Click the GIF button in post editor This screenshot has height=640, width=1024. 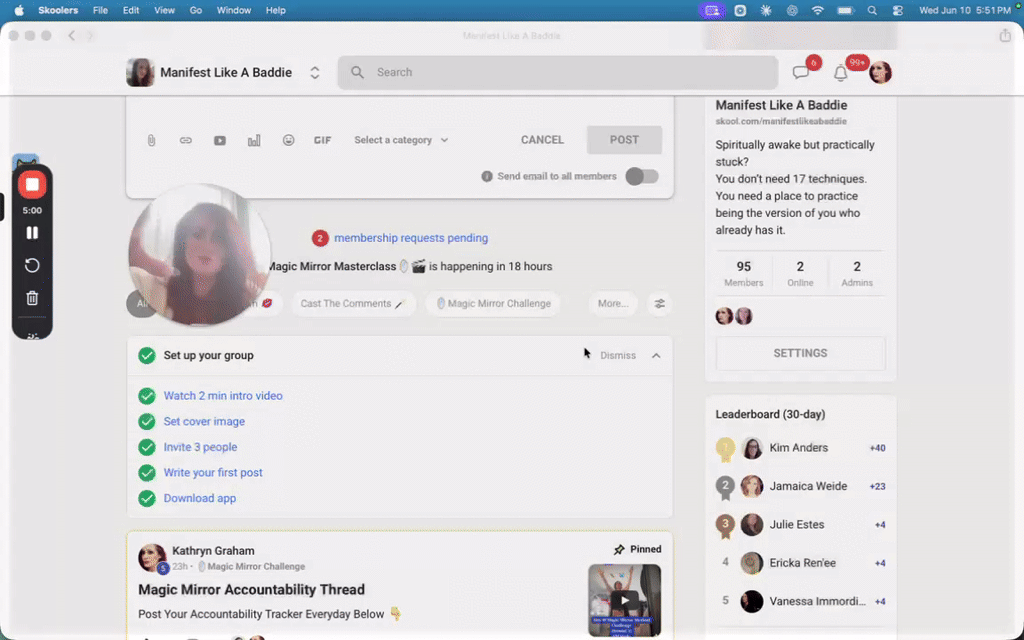click(x=323, y=140)
